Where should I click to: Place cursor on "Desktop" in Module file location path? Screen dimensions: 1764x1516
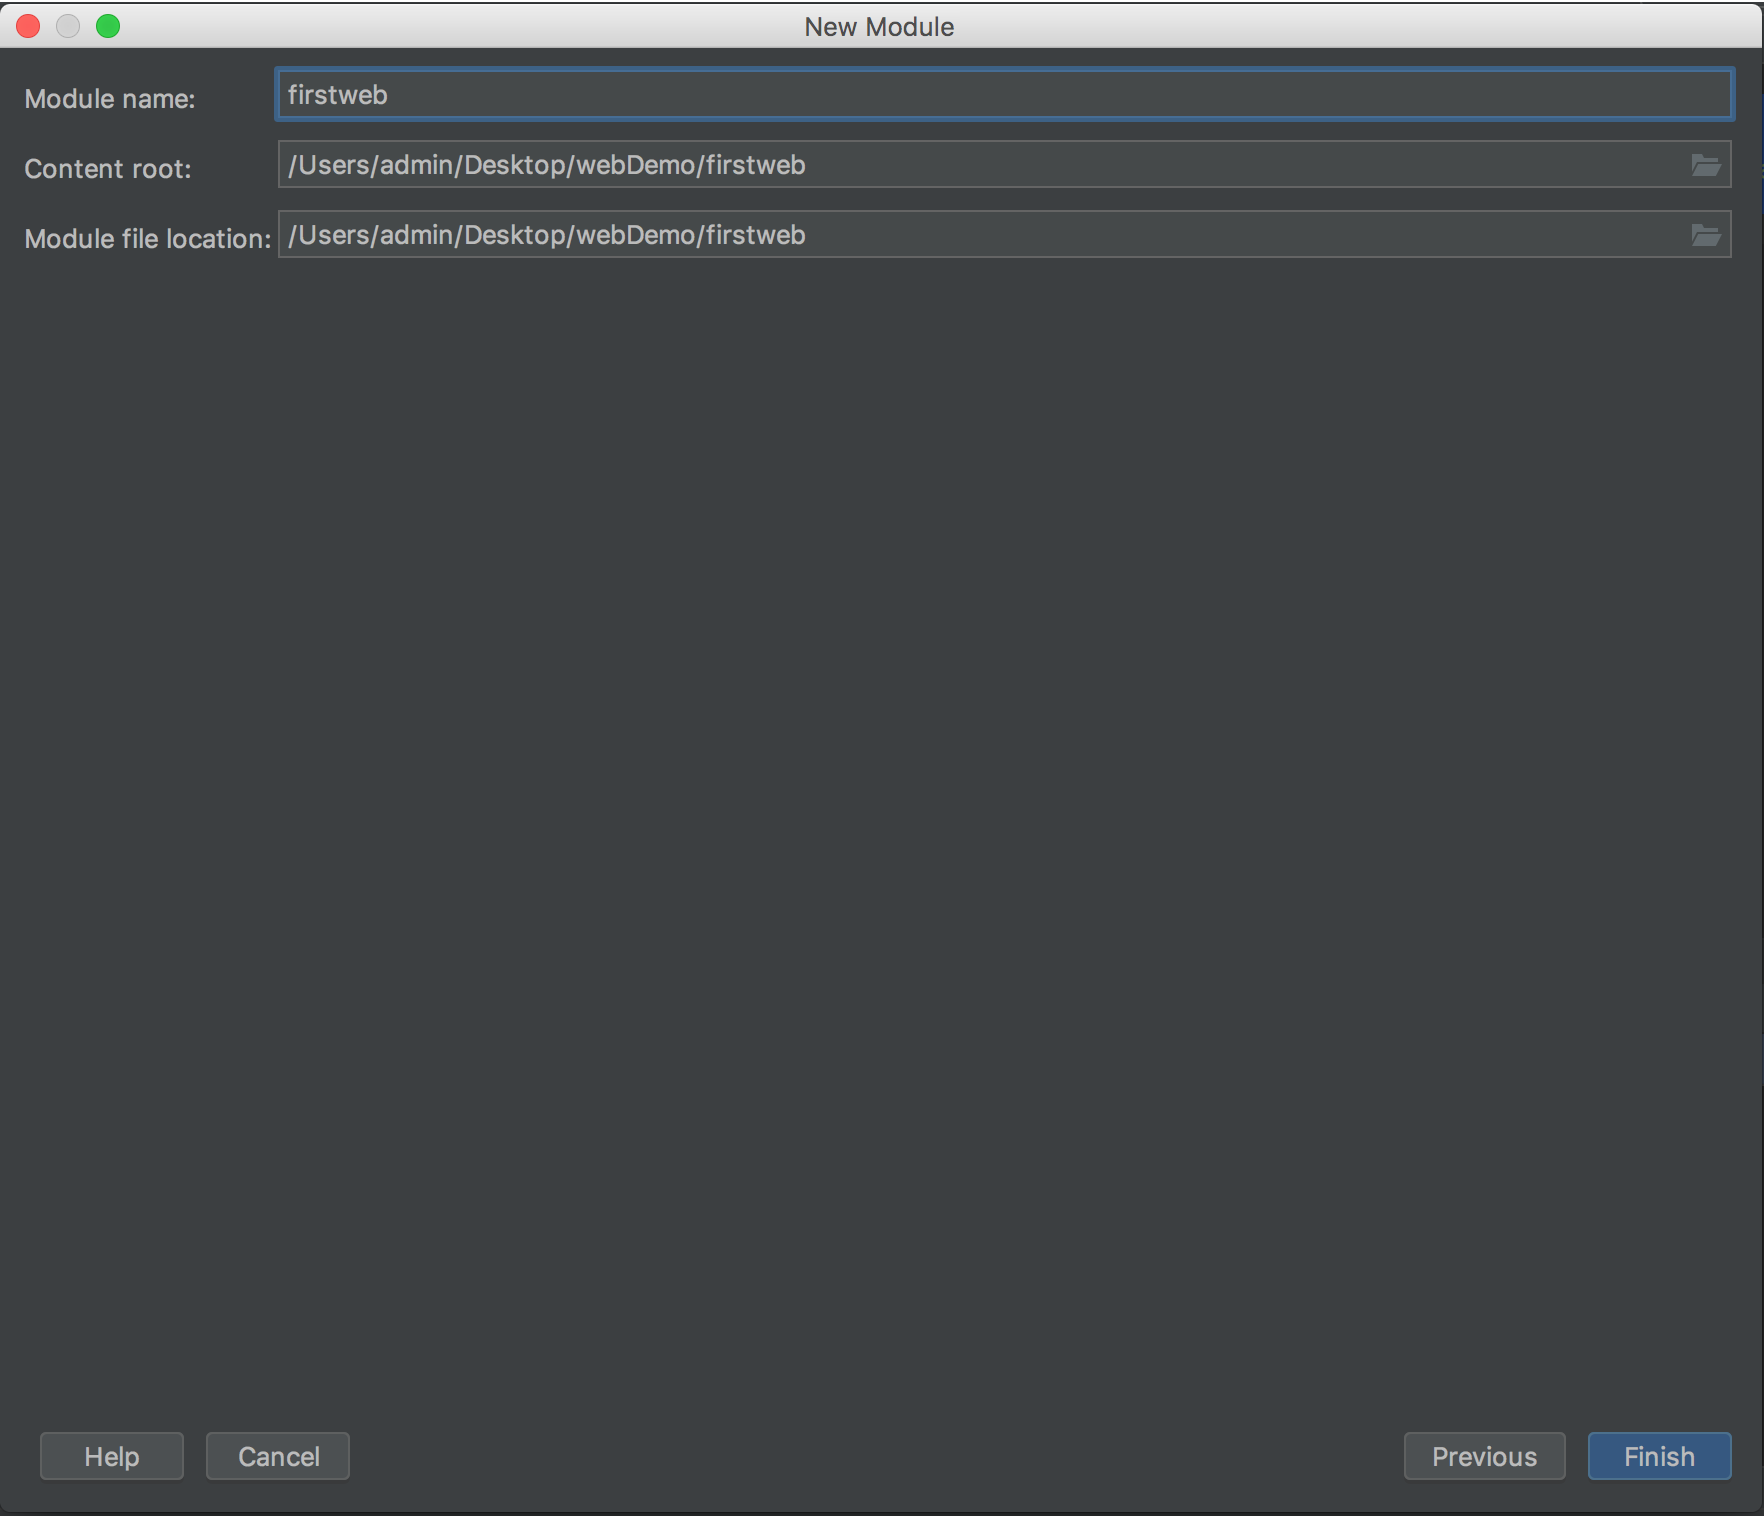(515, 235)
